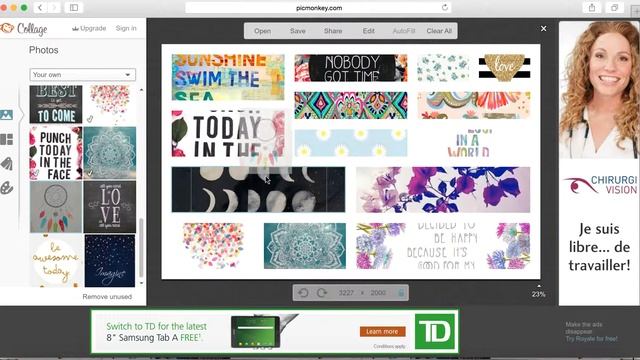This screenshot has height=360, width=640.
Task: Click Remove unused below photo list
Action: point(107,297)
